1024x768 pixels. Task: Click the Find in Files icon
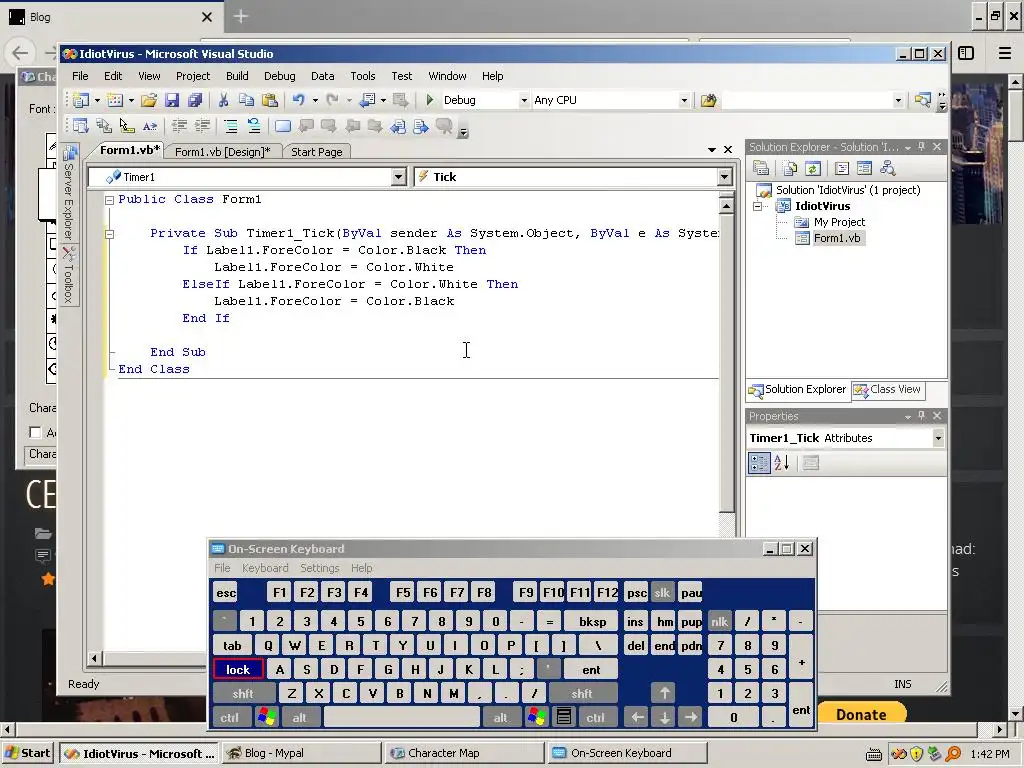click(709, 100)
